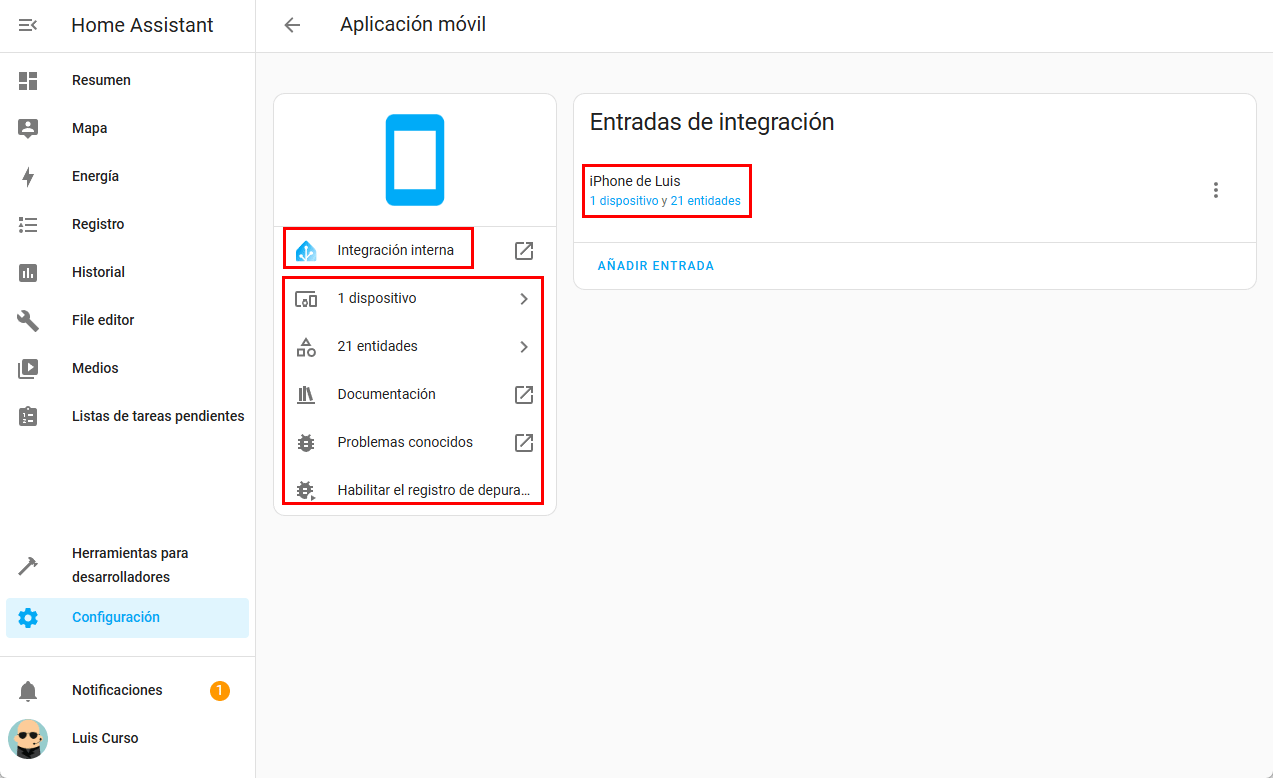Click the Registro list icon
This screenshot has width=1273, height=778.
28,225
